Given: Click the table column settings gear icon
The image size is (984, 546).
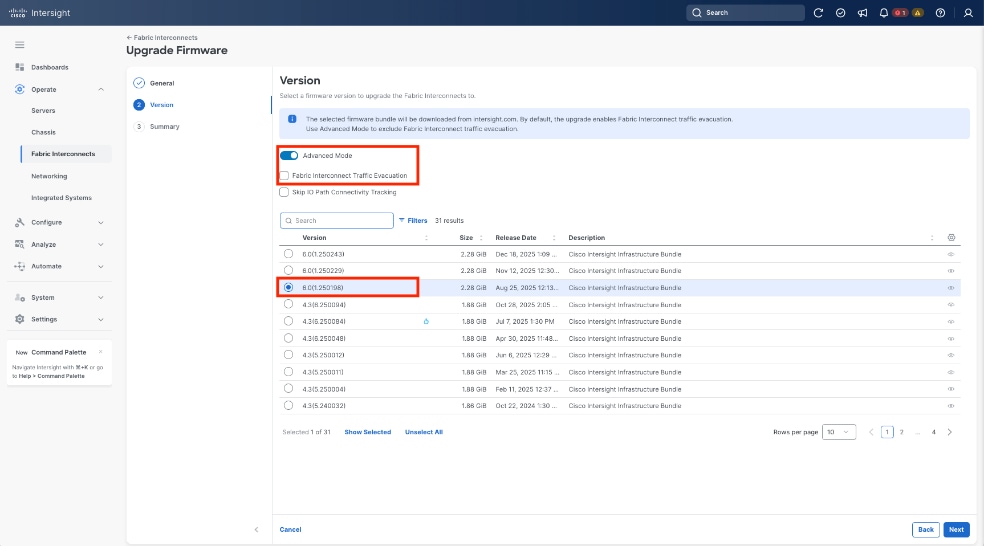Looking at the screenshot, I should 951,237.
